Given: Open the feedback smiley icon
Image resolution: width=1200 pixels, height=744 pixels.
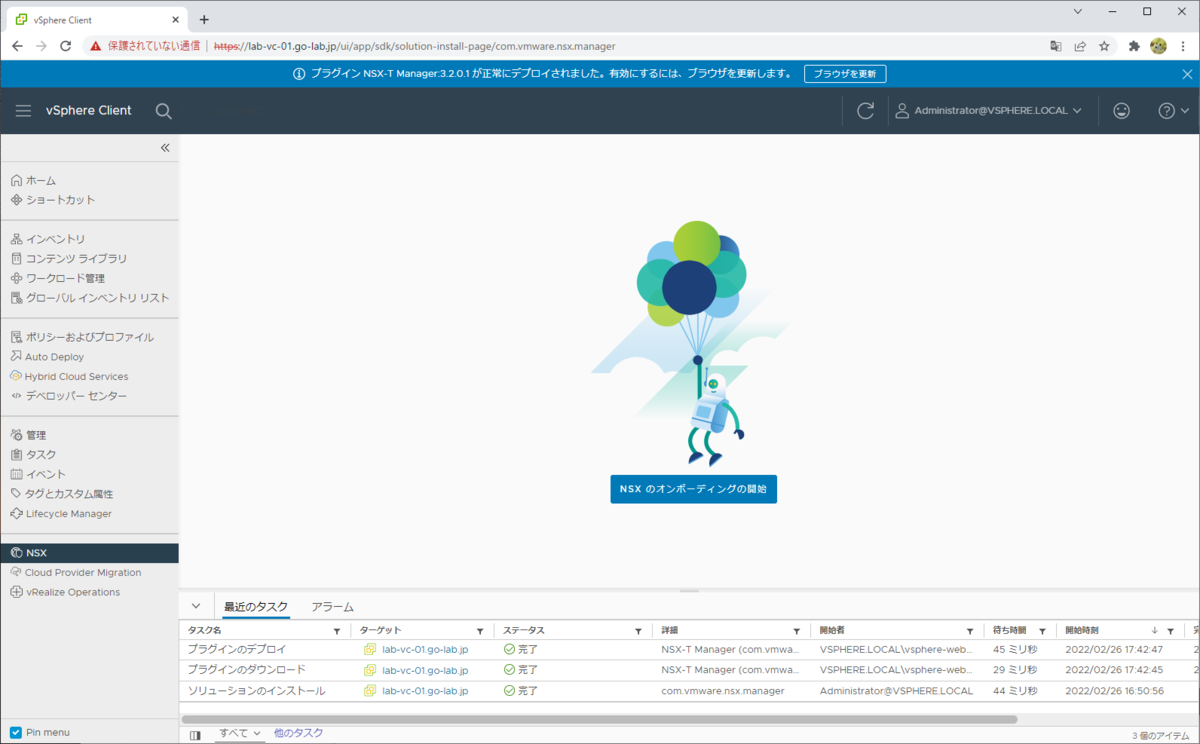Looking at the screenshot, I should click(1122, 111).
